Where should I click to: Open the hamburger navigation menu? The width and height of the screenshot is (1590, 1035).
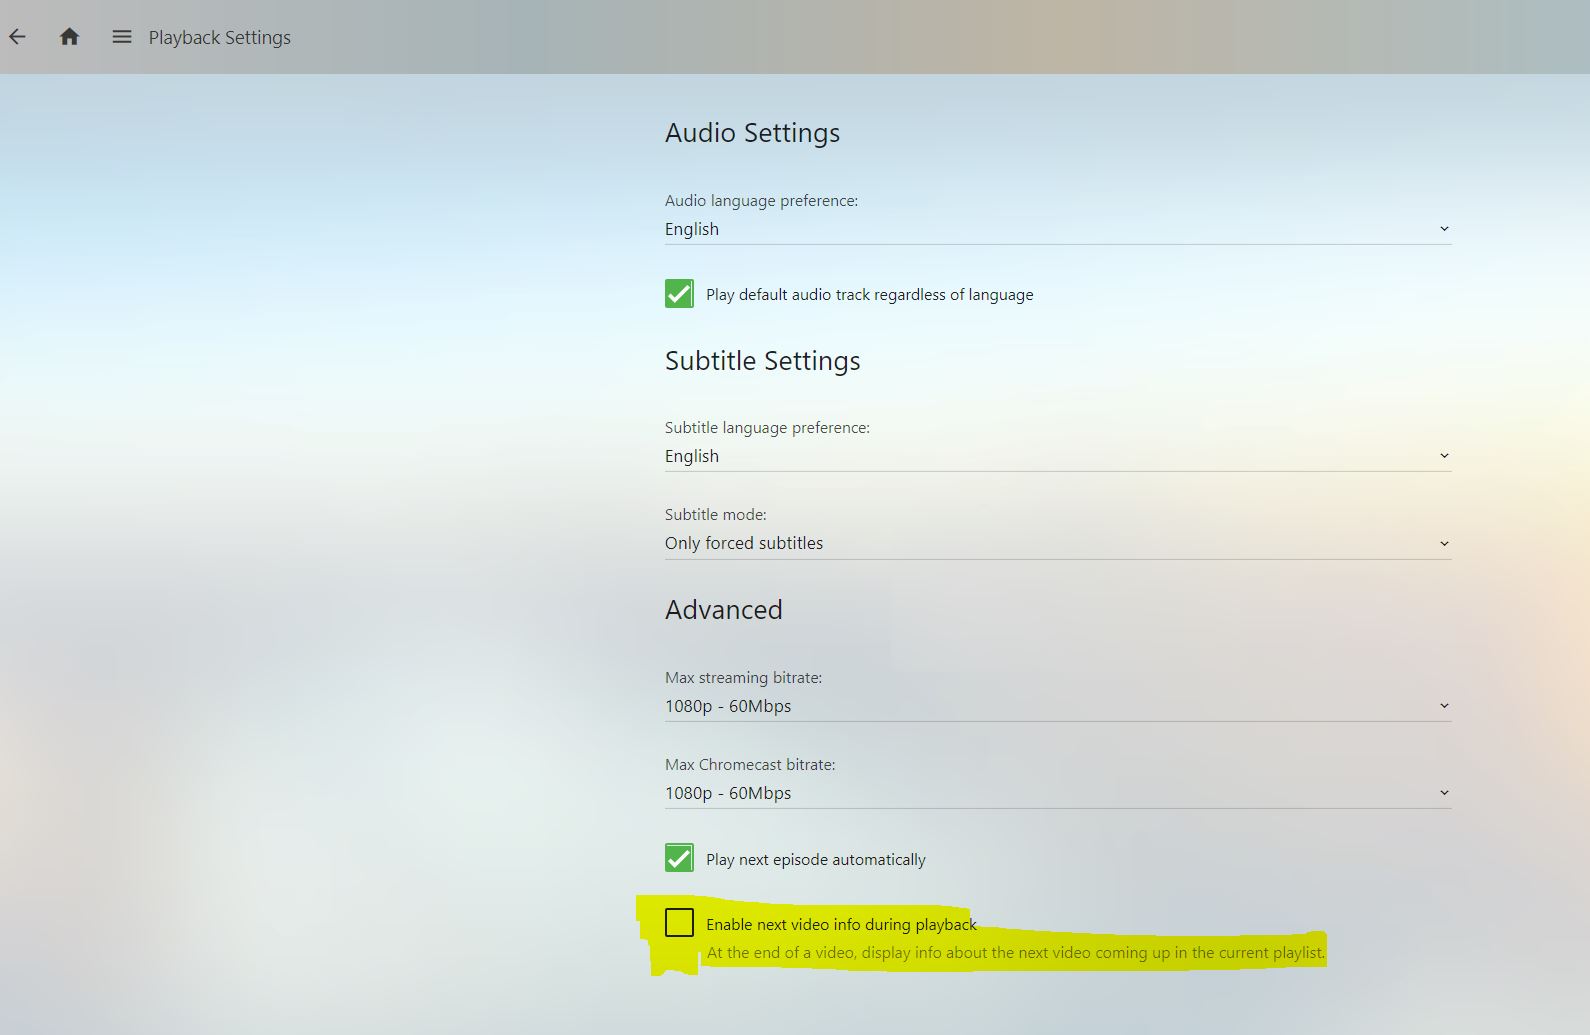[122, 37]
